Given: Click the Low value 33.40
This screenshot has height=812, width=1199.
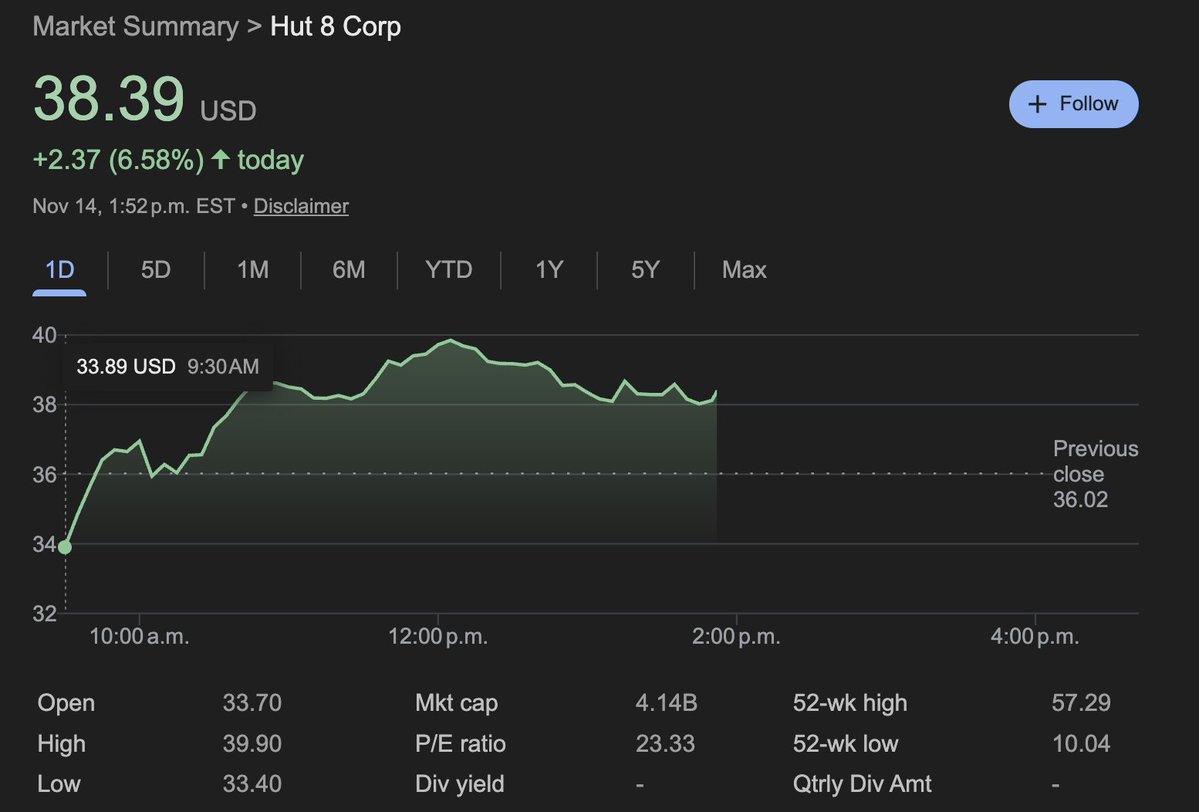Looking at the screenshot, I should click(252, 784).
